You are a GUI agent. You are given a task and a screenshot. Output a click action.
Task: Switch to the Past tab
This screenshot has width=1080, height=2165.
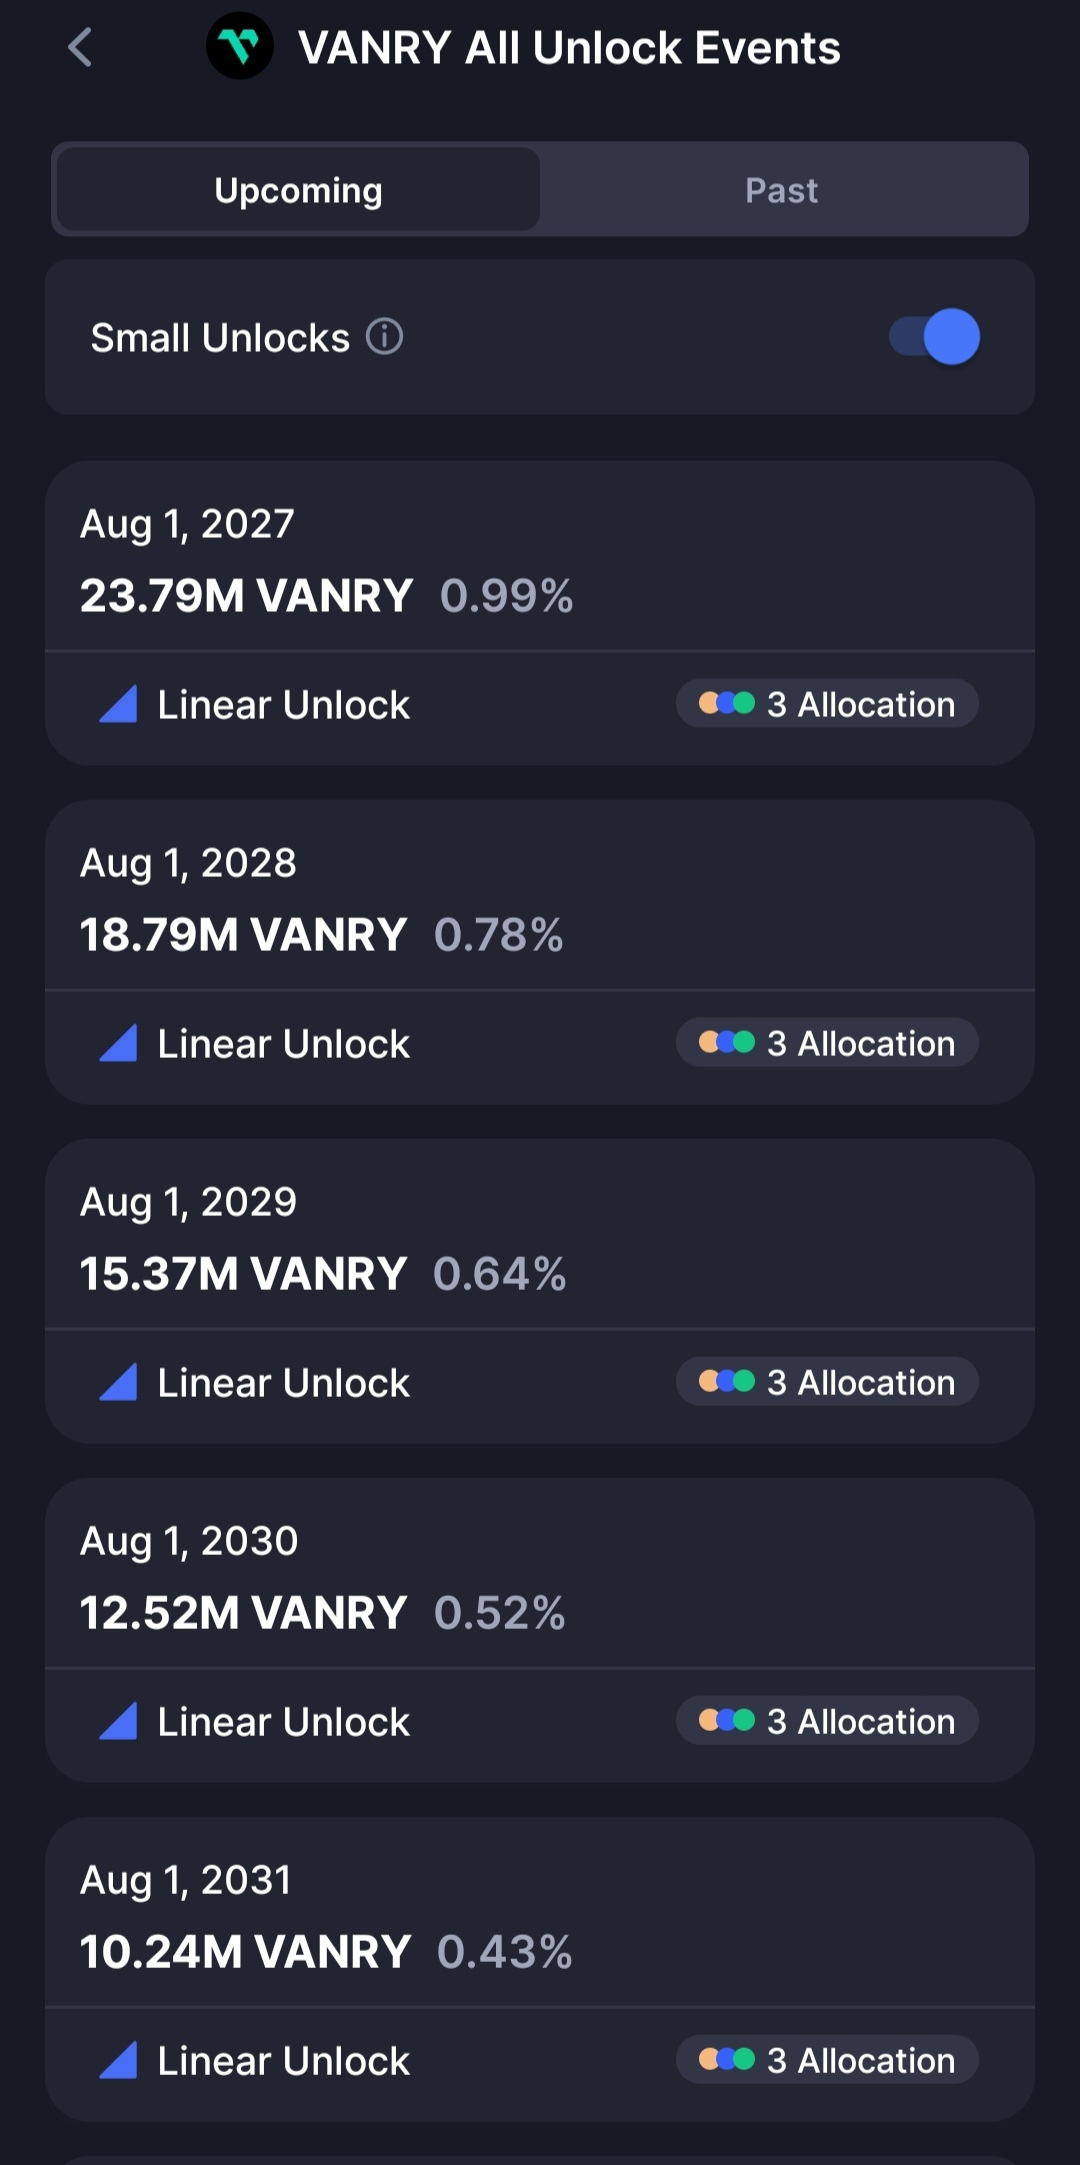(x=782, y=190)
